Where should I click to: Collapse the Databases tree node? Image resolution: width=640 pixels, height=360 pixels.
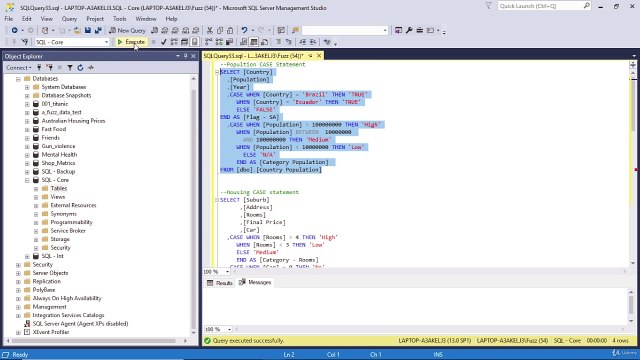pos(18,79)
